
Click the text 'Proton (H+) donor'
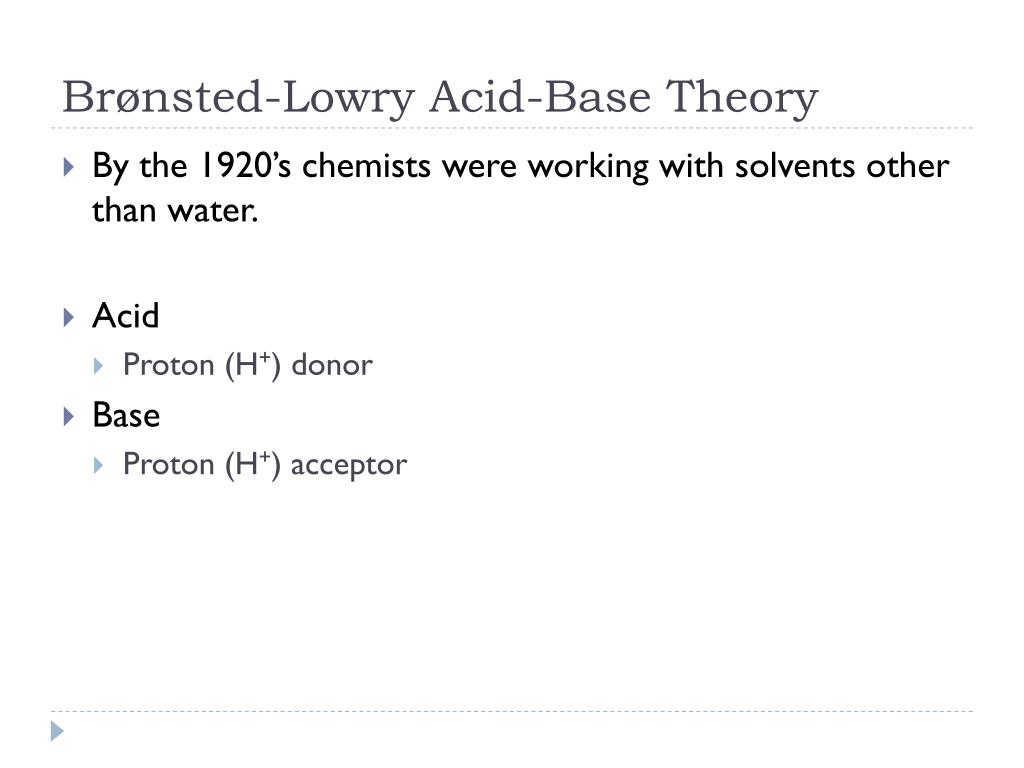click(248, 365)
